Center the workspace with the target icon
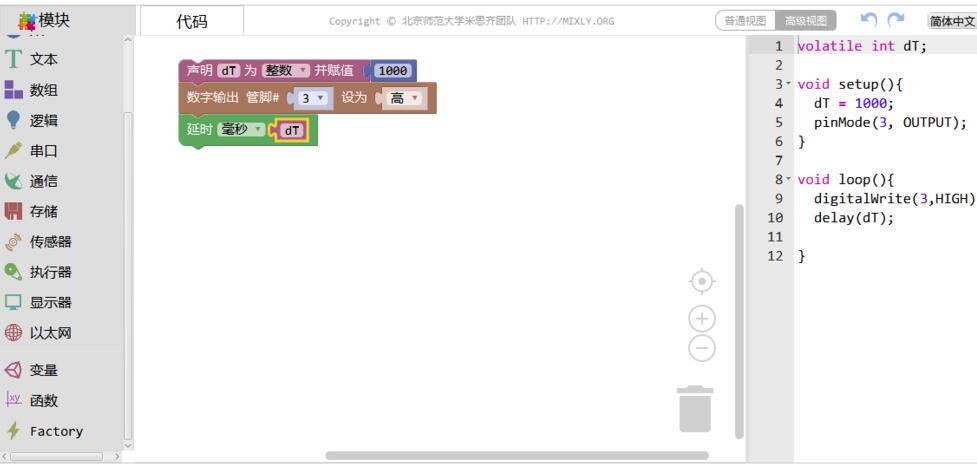 click(702, 282)
